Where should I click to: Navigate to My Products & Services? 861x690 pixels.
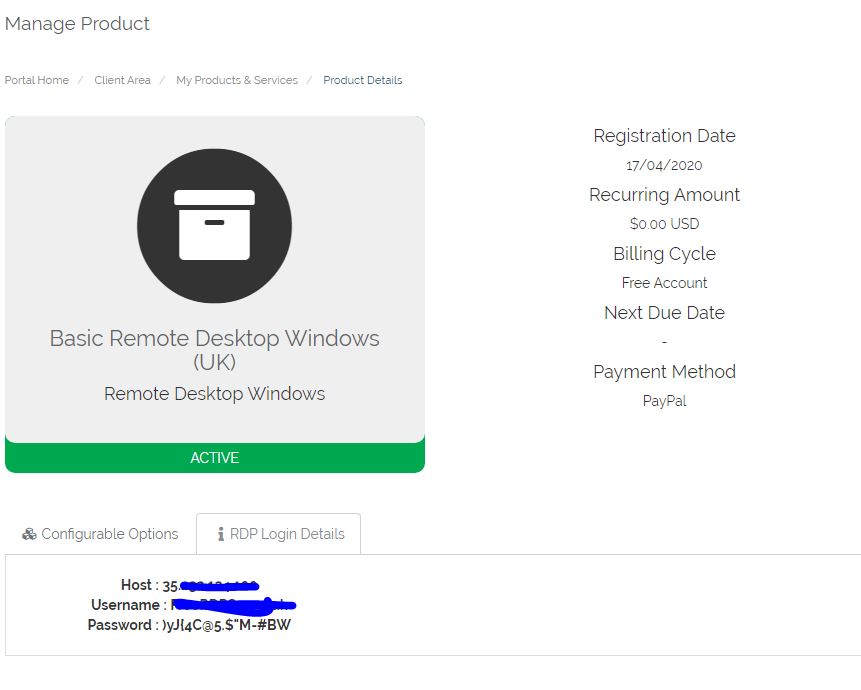pyautogui.click(x=237, y=80)
